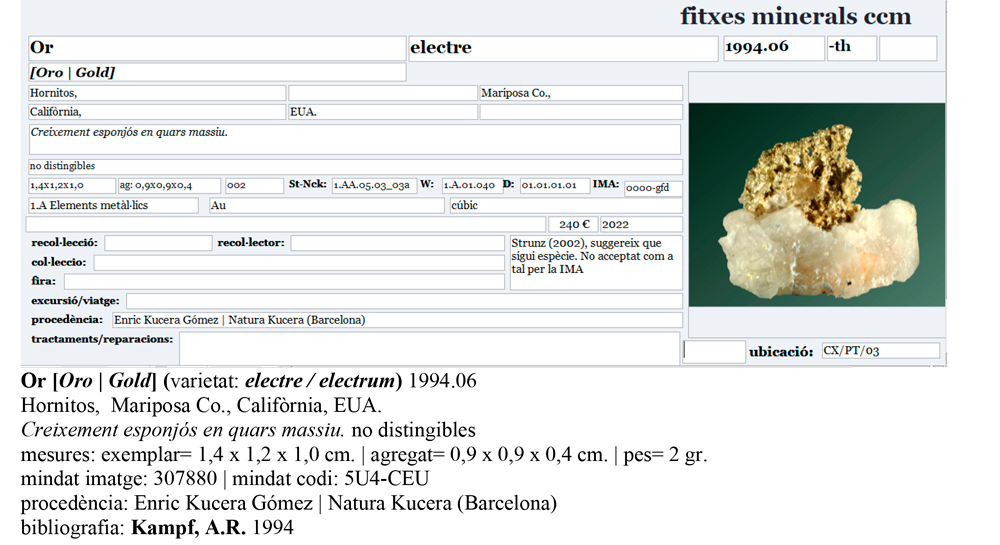
Task: Select the mineral name field 'Or'
Action: tap(216, 48)
